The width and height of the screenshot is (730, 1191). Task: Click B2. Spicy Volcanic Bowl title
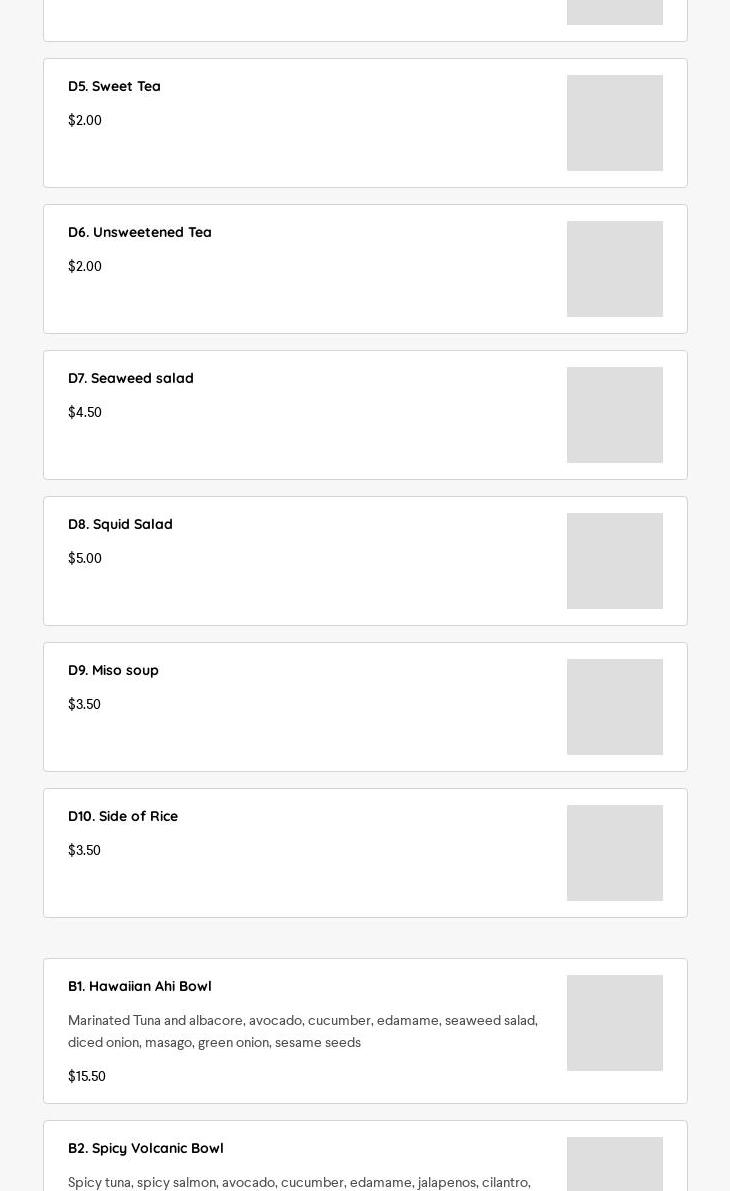coord(146,1148)
